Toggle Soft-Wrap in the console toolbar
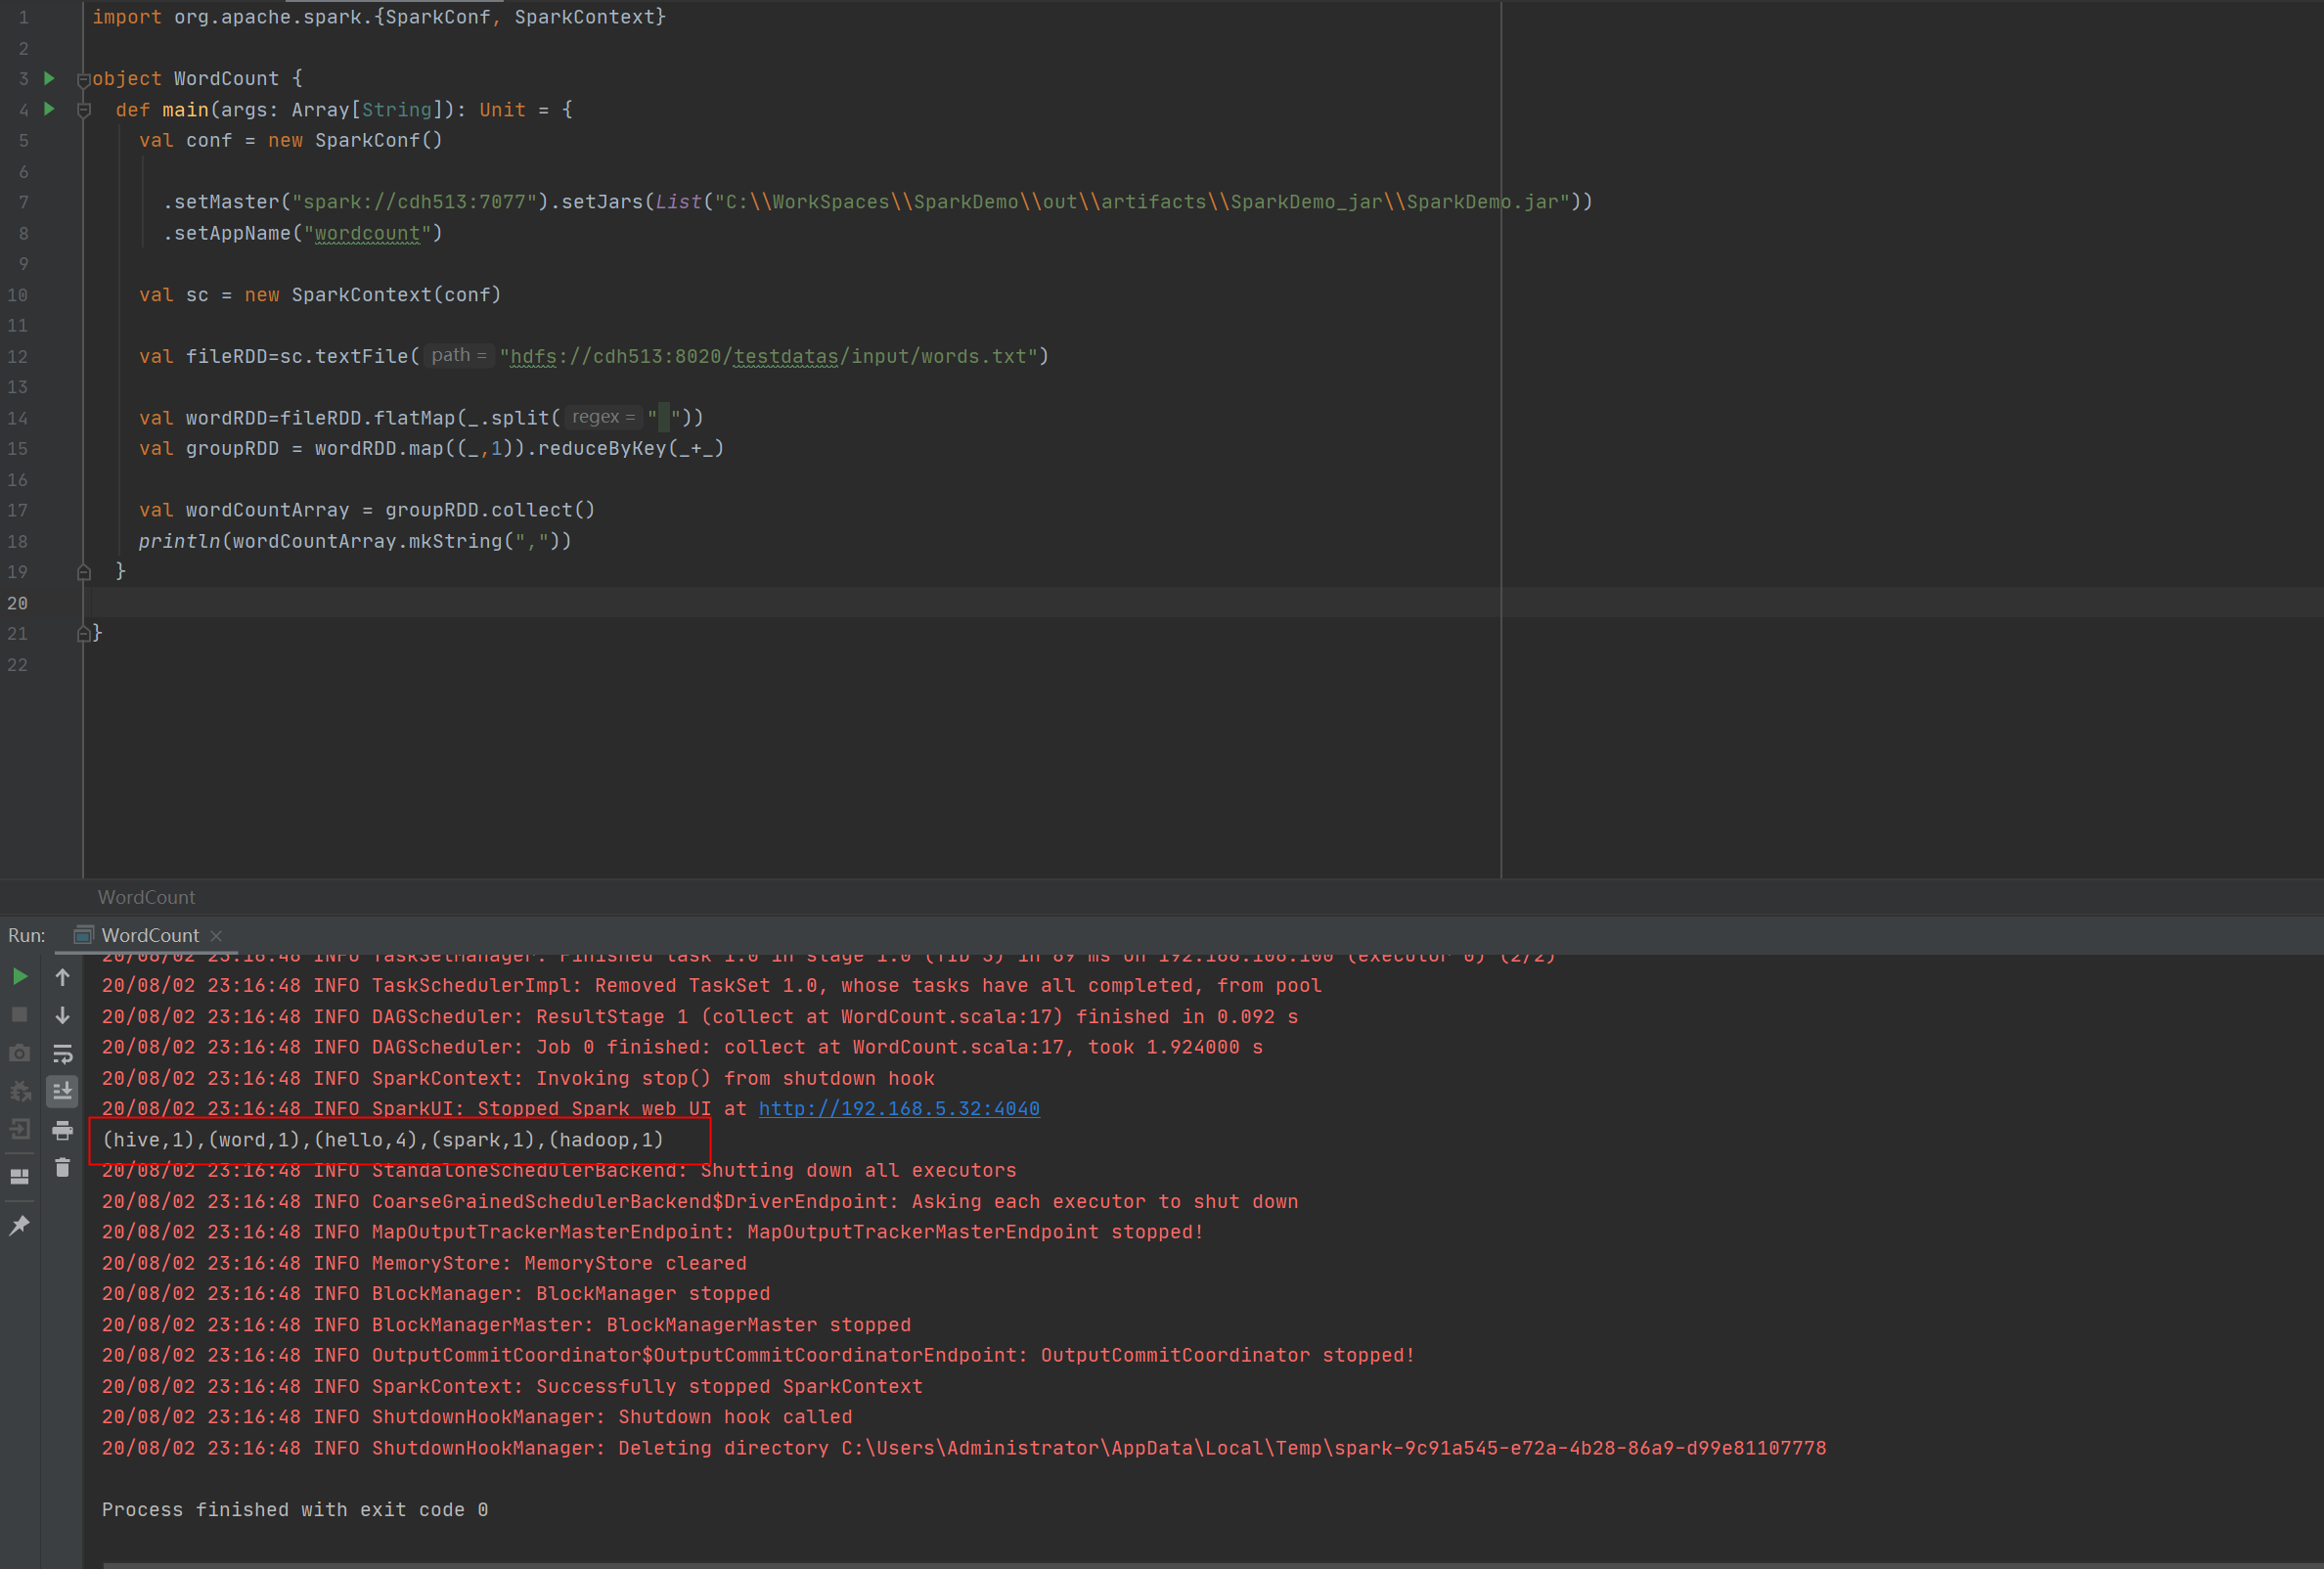Screen dimensions: 2324x1569 coord(62,1053)
